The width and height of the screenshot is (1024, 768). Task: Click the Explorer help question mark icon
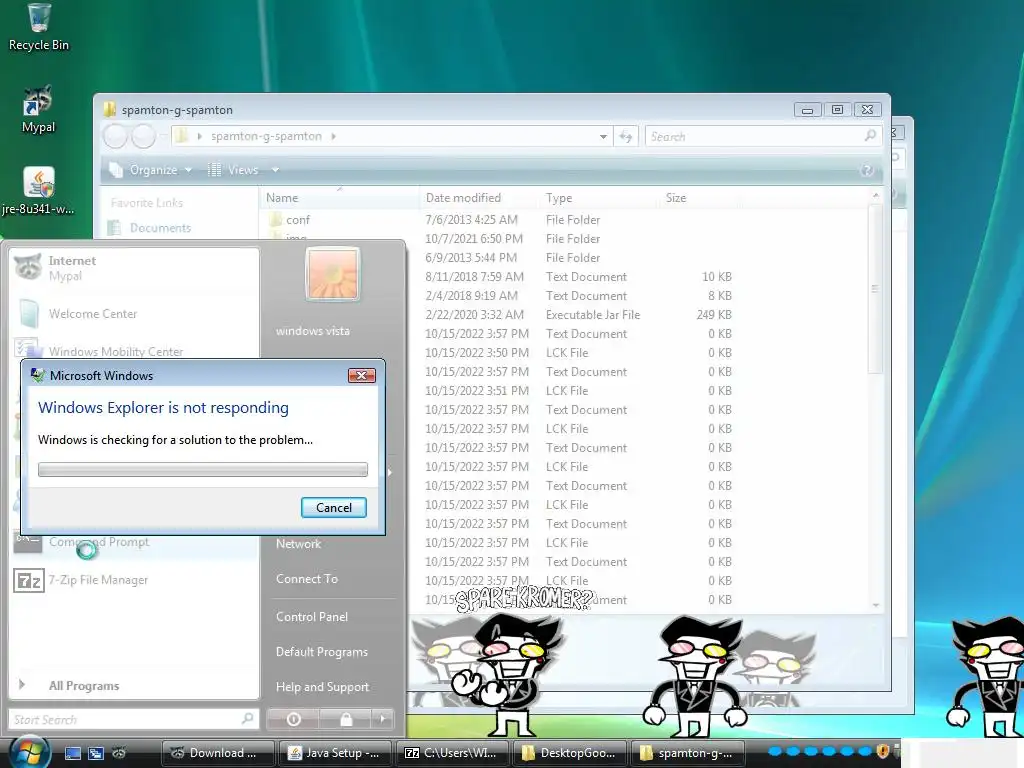click(867, 170)
